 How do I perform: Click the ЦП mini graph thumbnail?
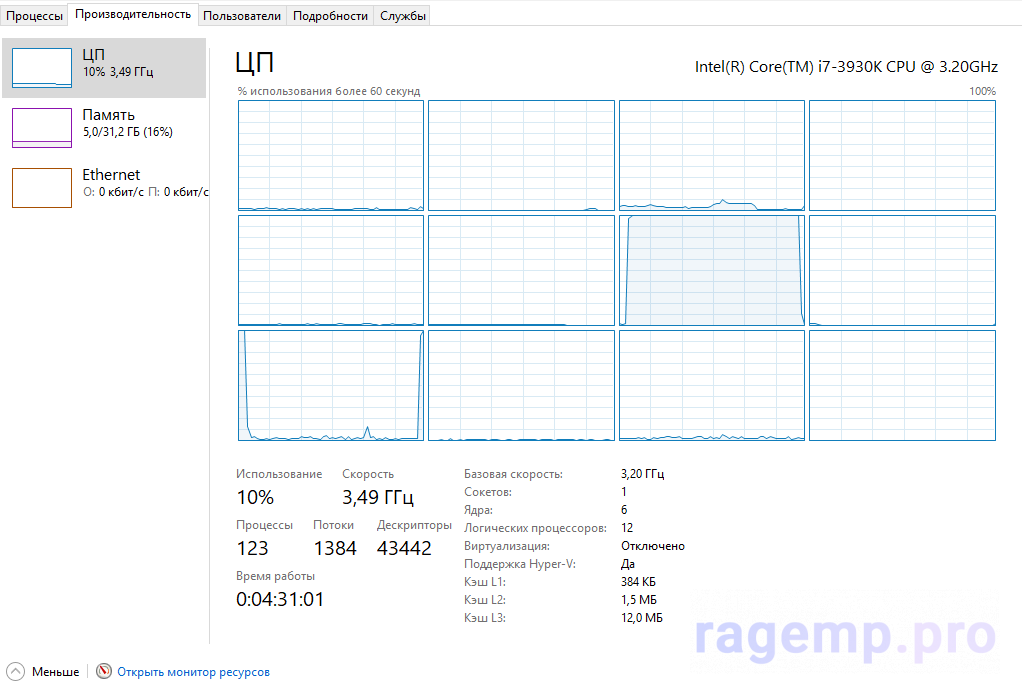pos(42,68)
